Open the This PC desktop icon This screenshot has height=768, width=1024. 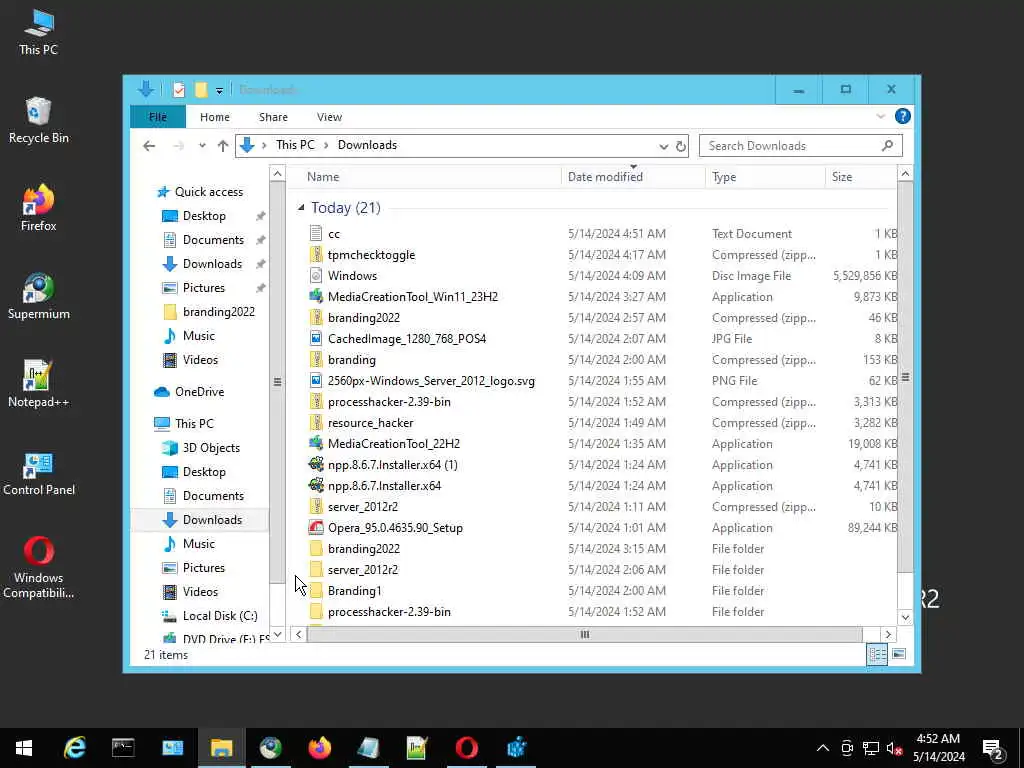(39, 33)
